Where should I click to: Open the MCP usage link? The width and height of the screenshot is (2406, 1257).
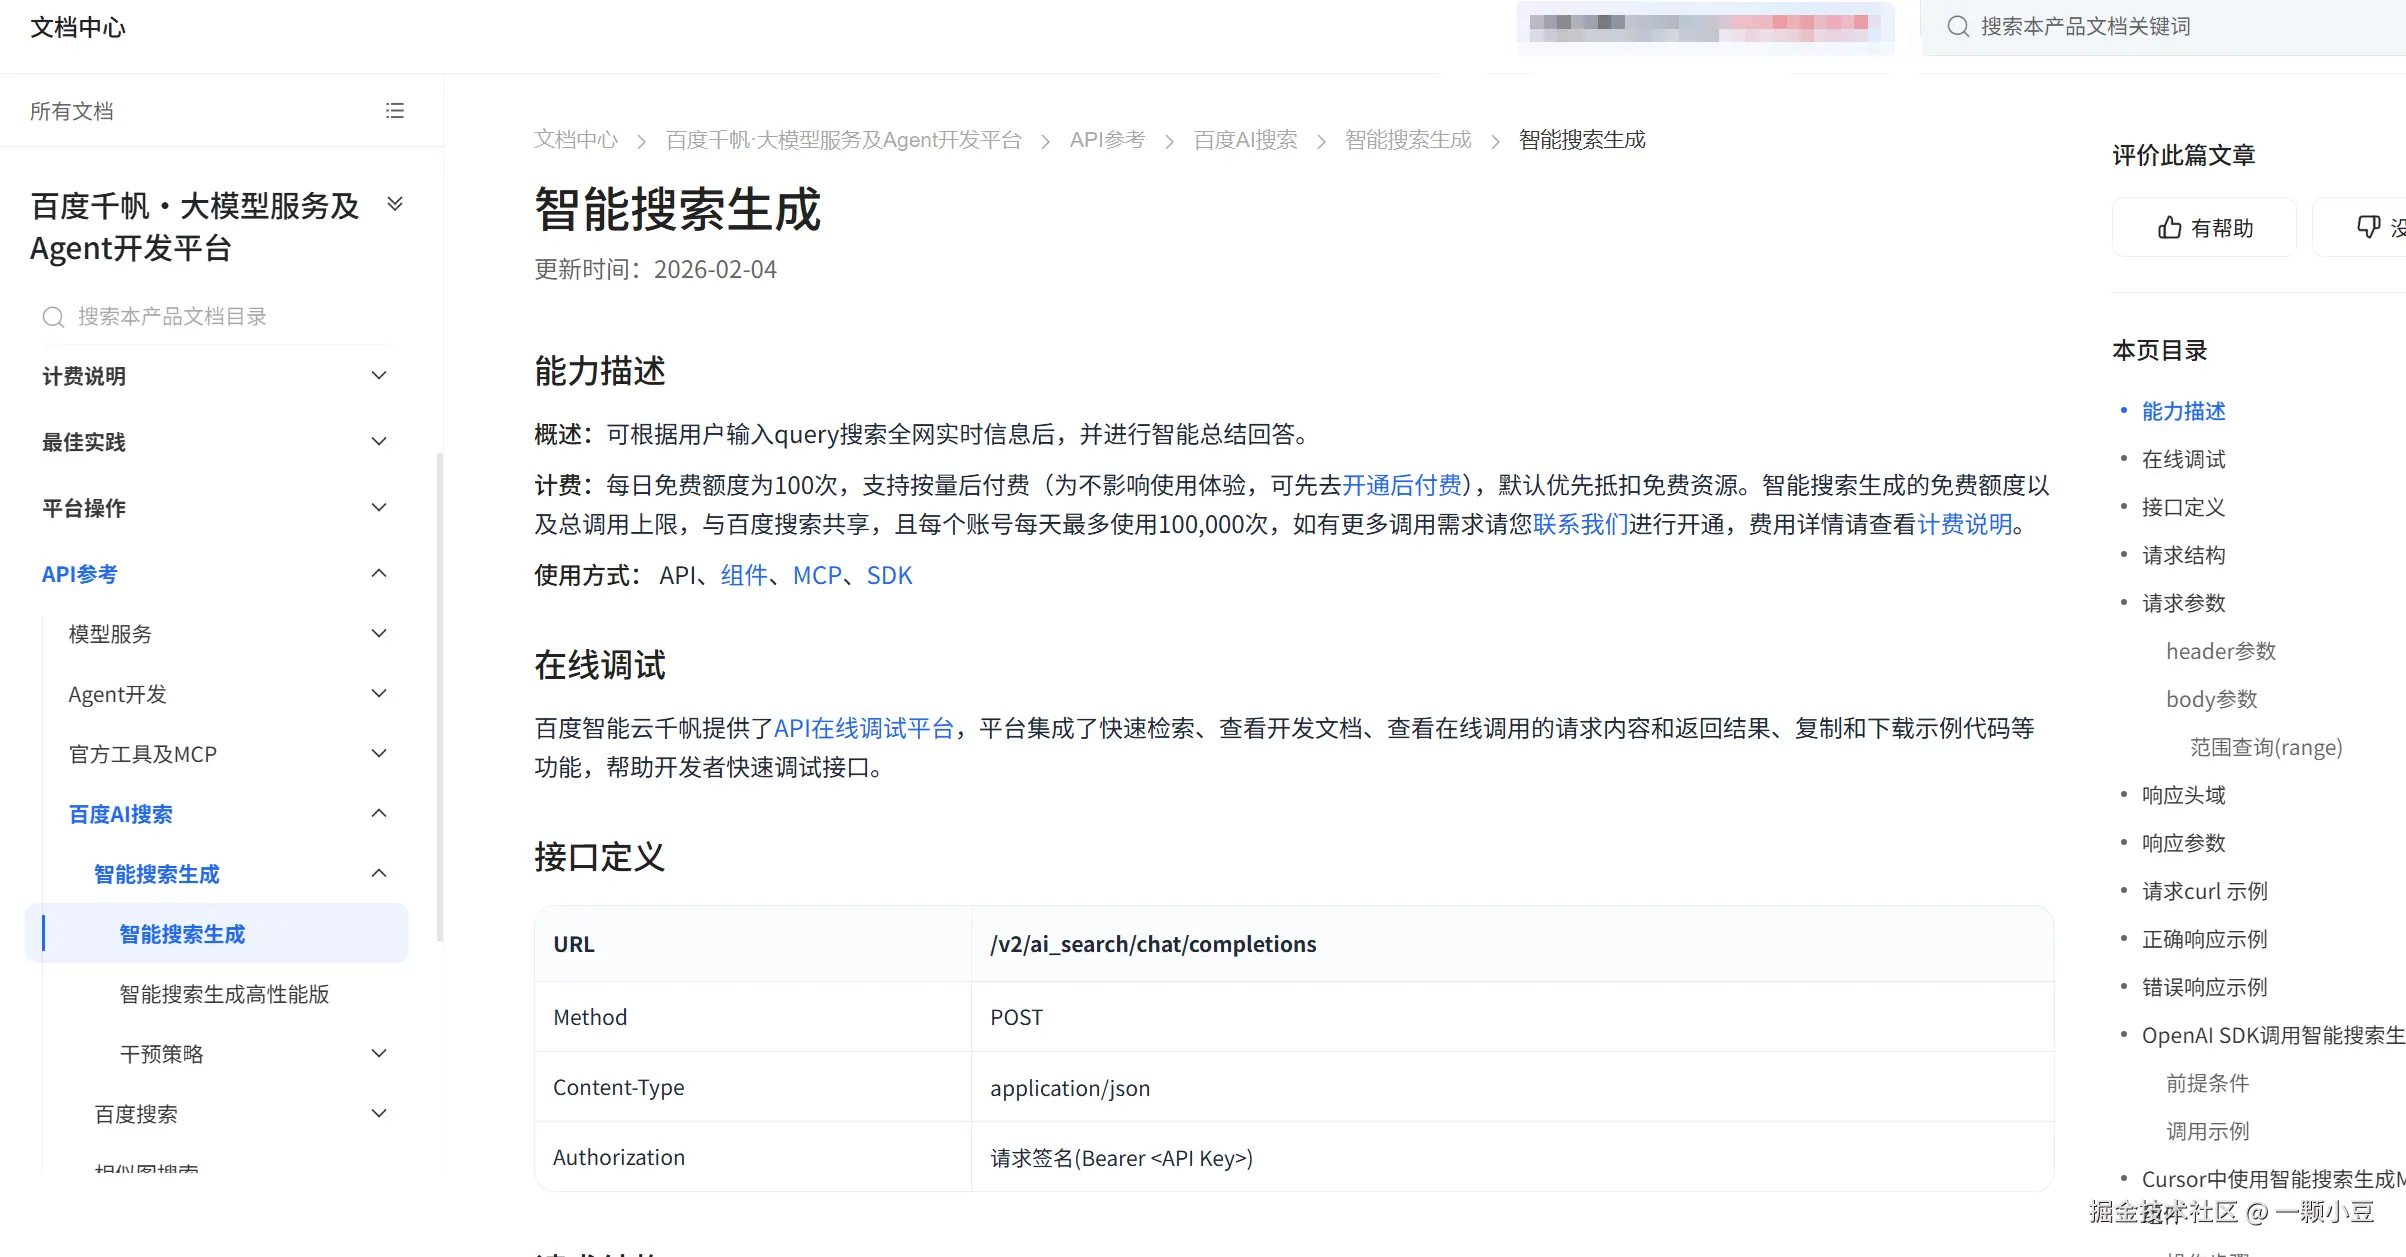click(817, 576)
